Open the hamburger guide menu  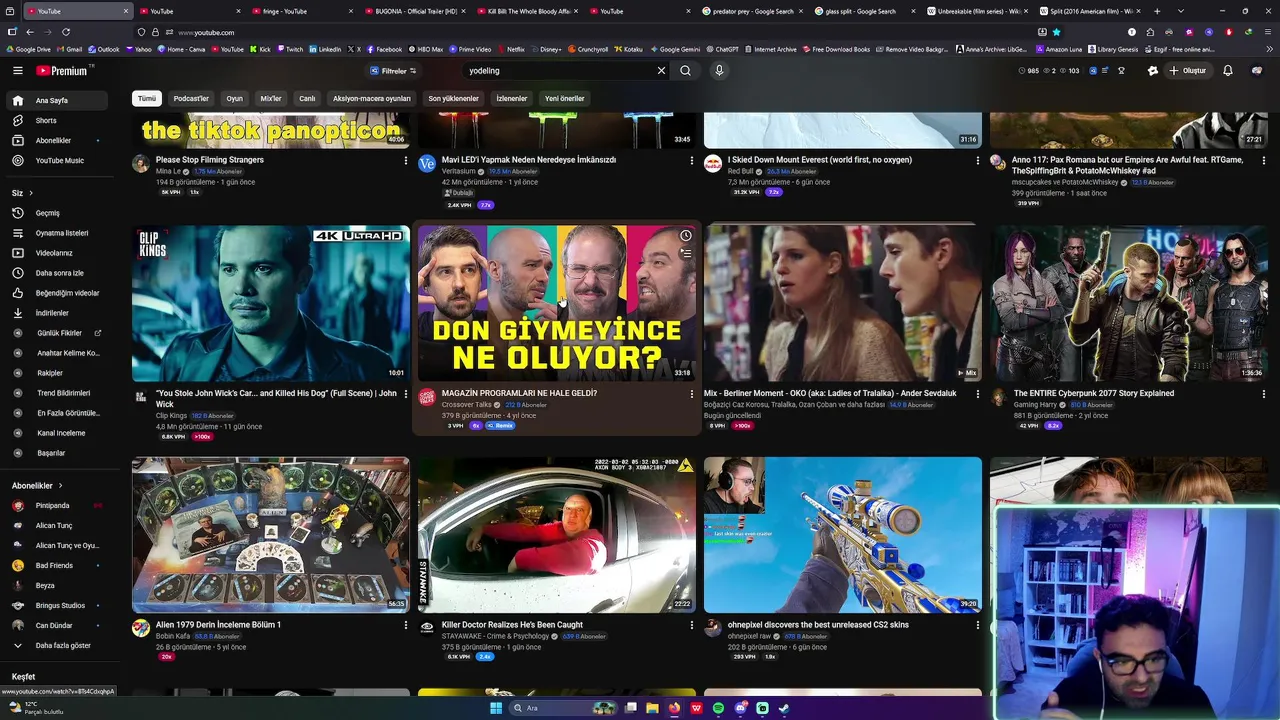tap(17, 71)
